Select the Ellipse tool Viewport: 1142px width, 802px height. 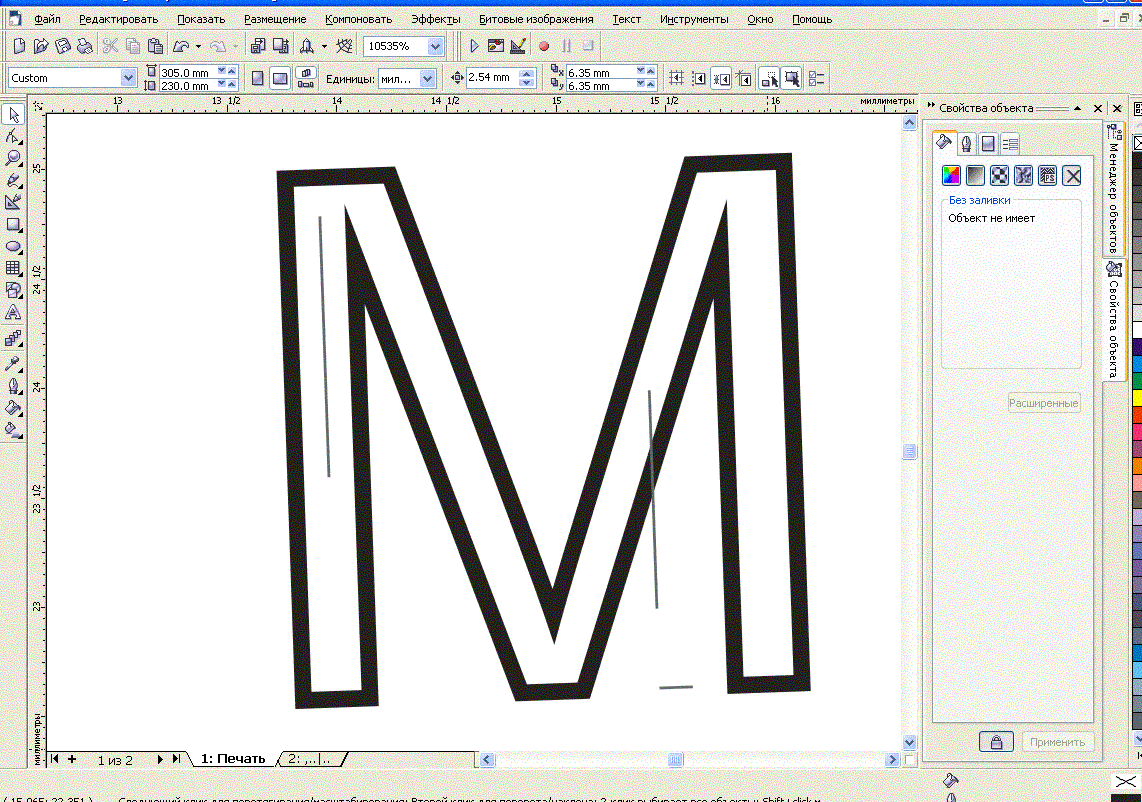tap(13, 247)
